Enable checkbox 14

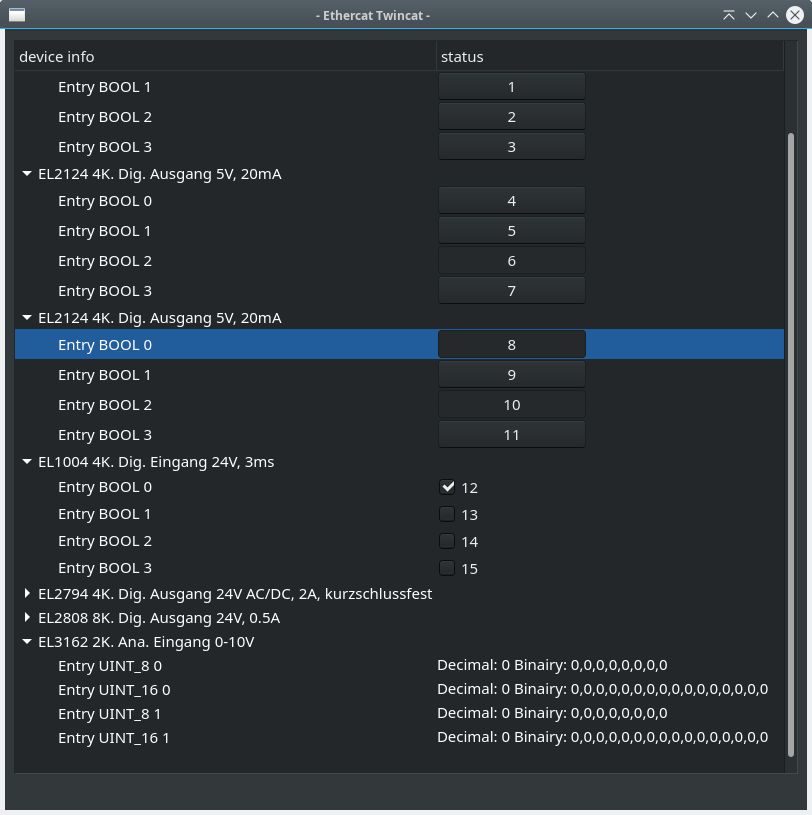click(x=447, y=541)
